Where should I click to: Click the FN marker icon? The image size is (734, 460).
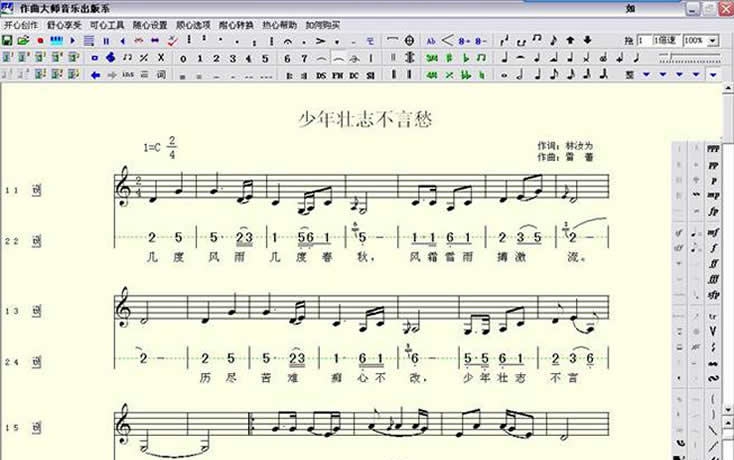point(338,75)
